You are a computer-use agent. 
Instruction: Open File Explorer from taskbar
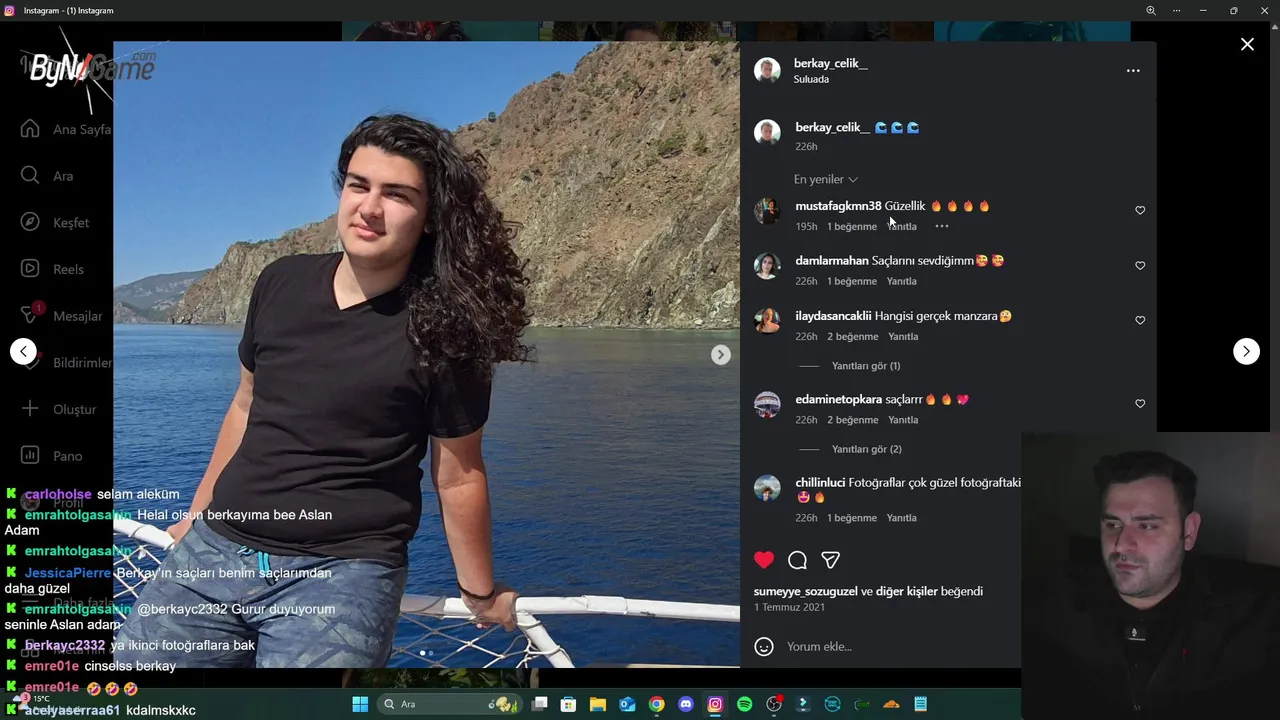click(597, 704)
